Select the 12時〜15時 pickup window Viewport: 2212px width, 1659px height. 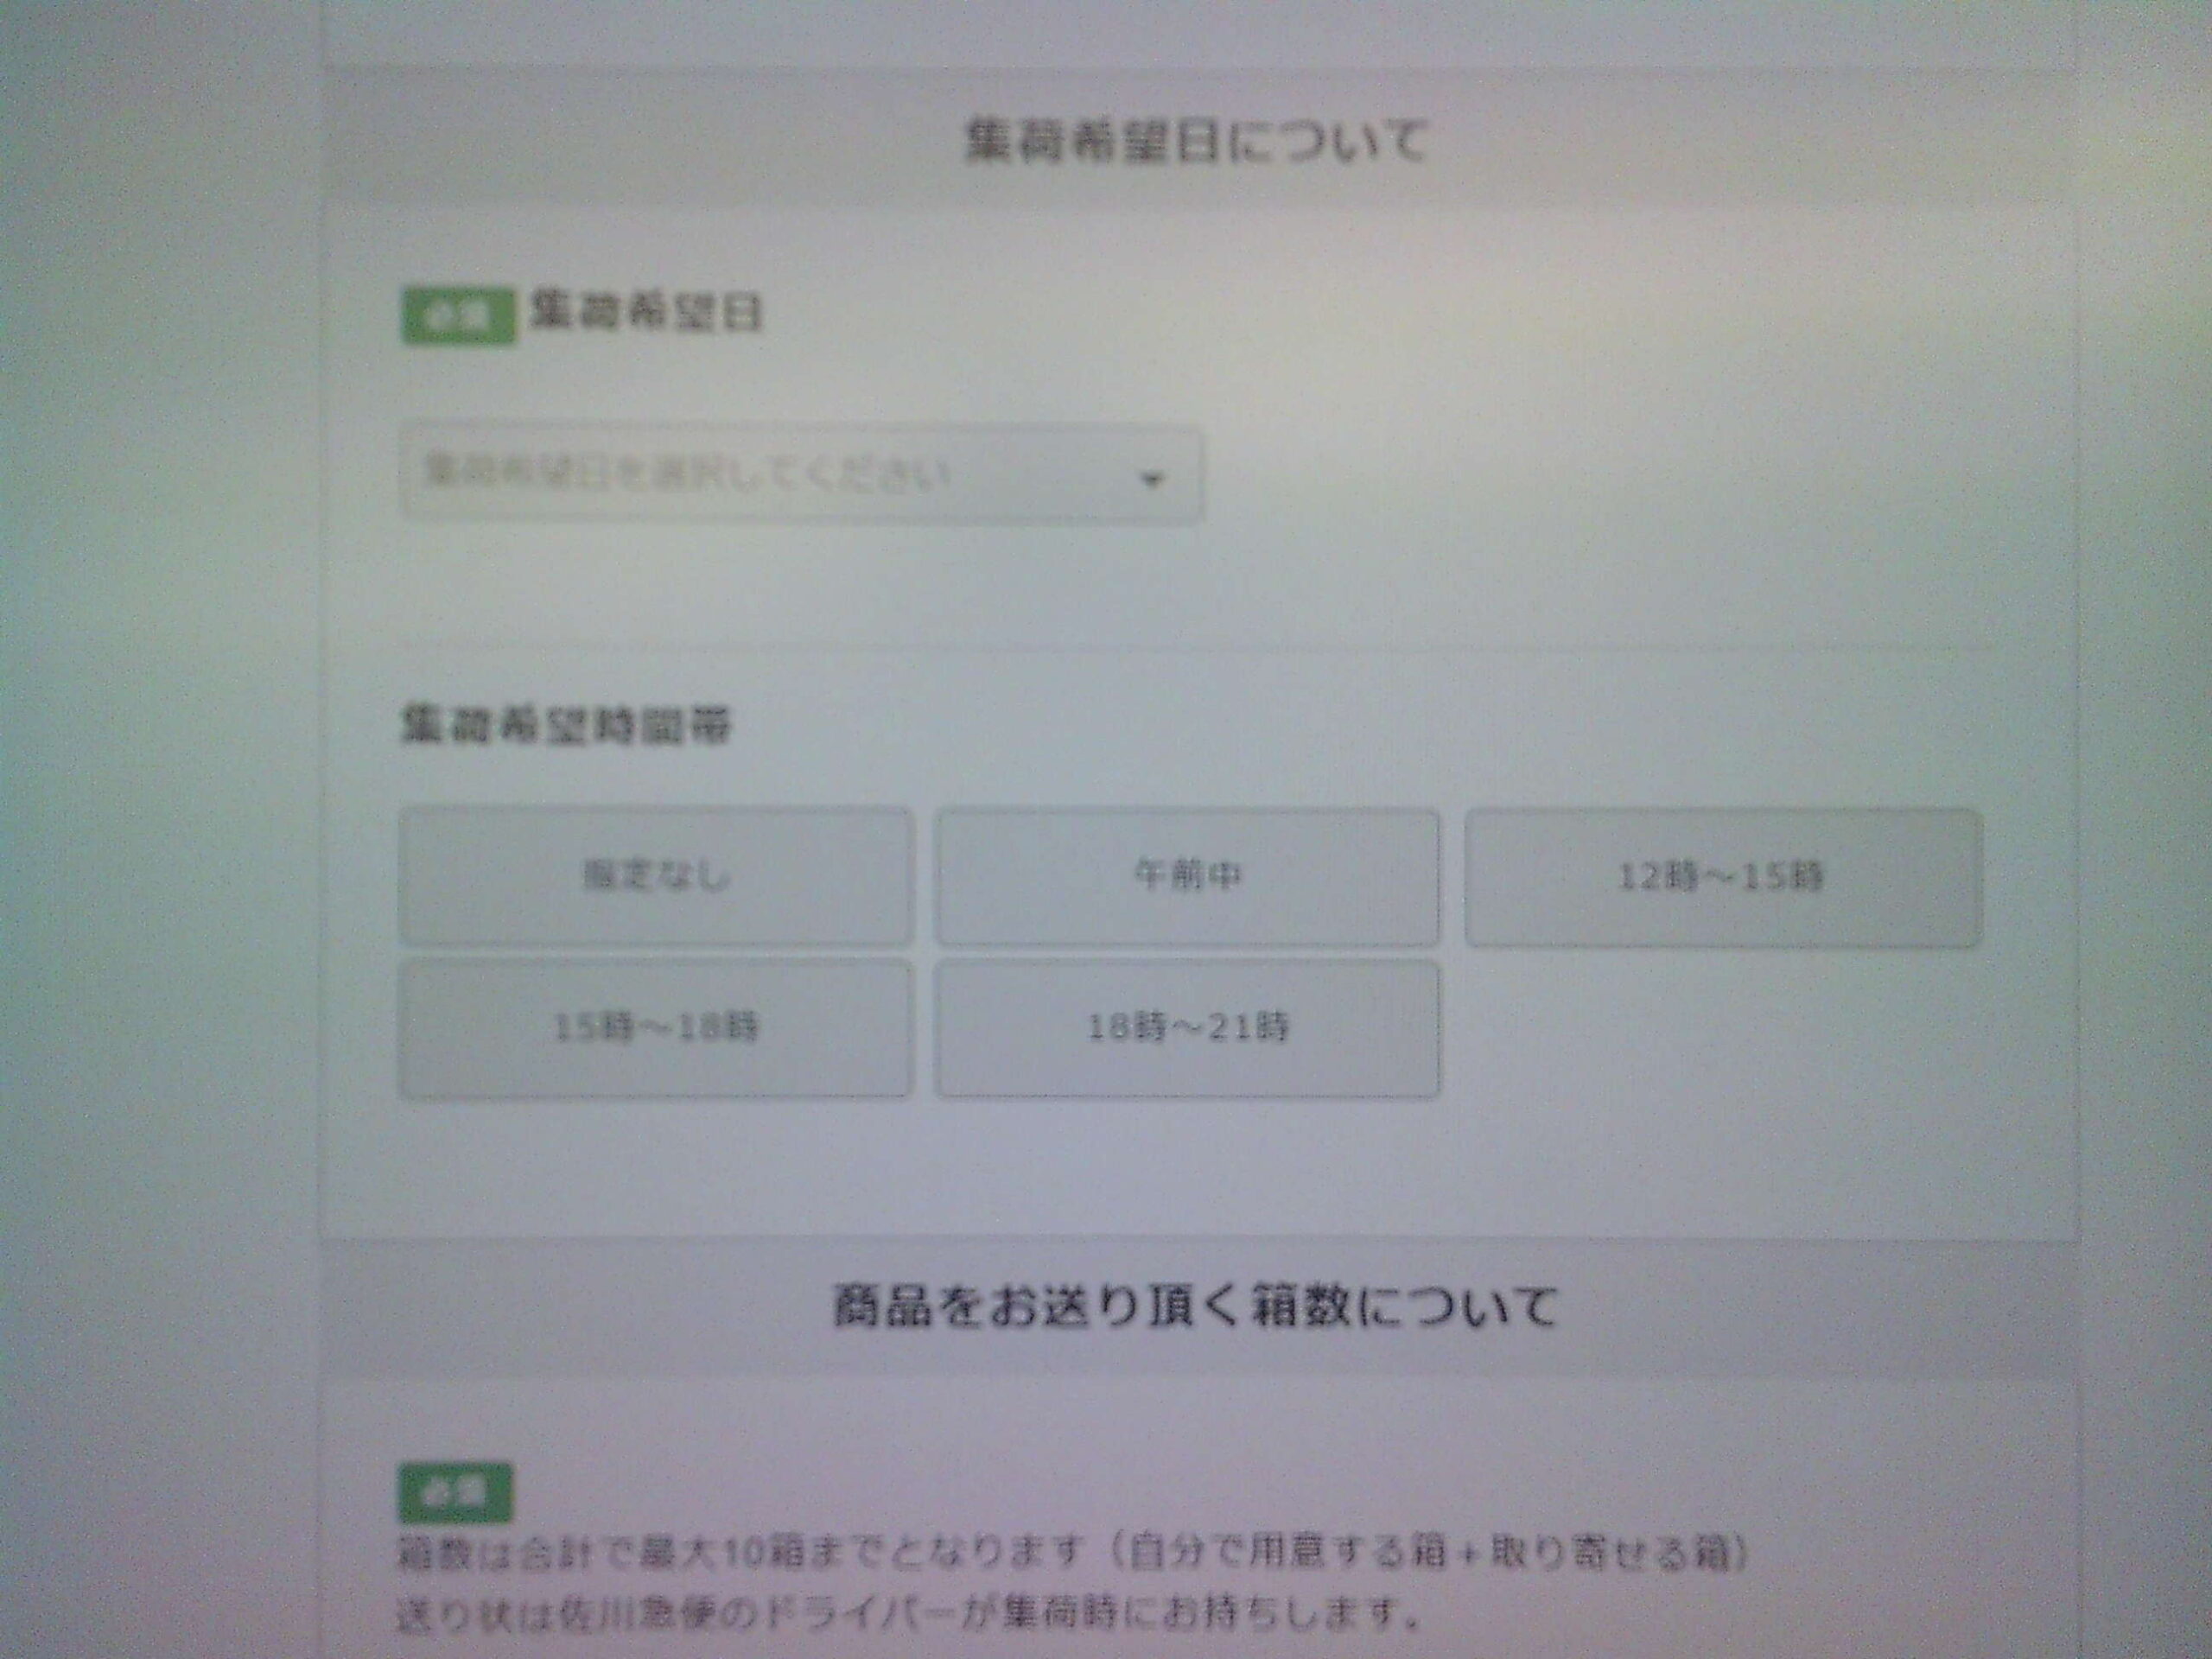point(1720,875)
